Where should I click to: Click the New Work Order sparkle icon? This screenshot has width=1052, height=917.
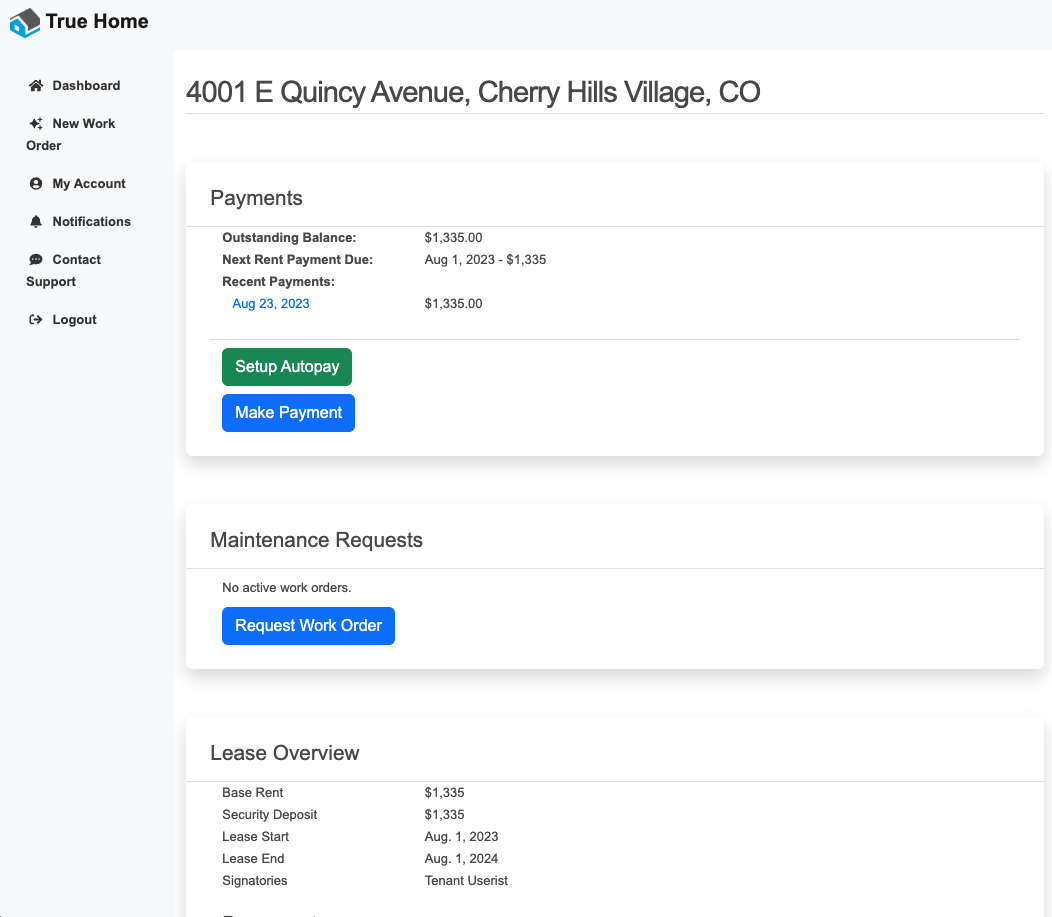[x=36, y=124]
